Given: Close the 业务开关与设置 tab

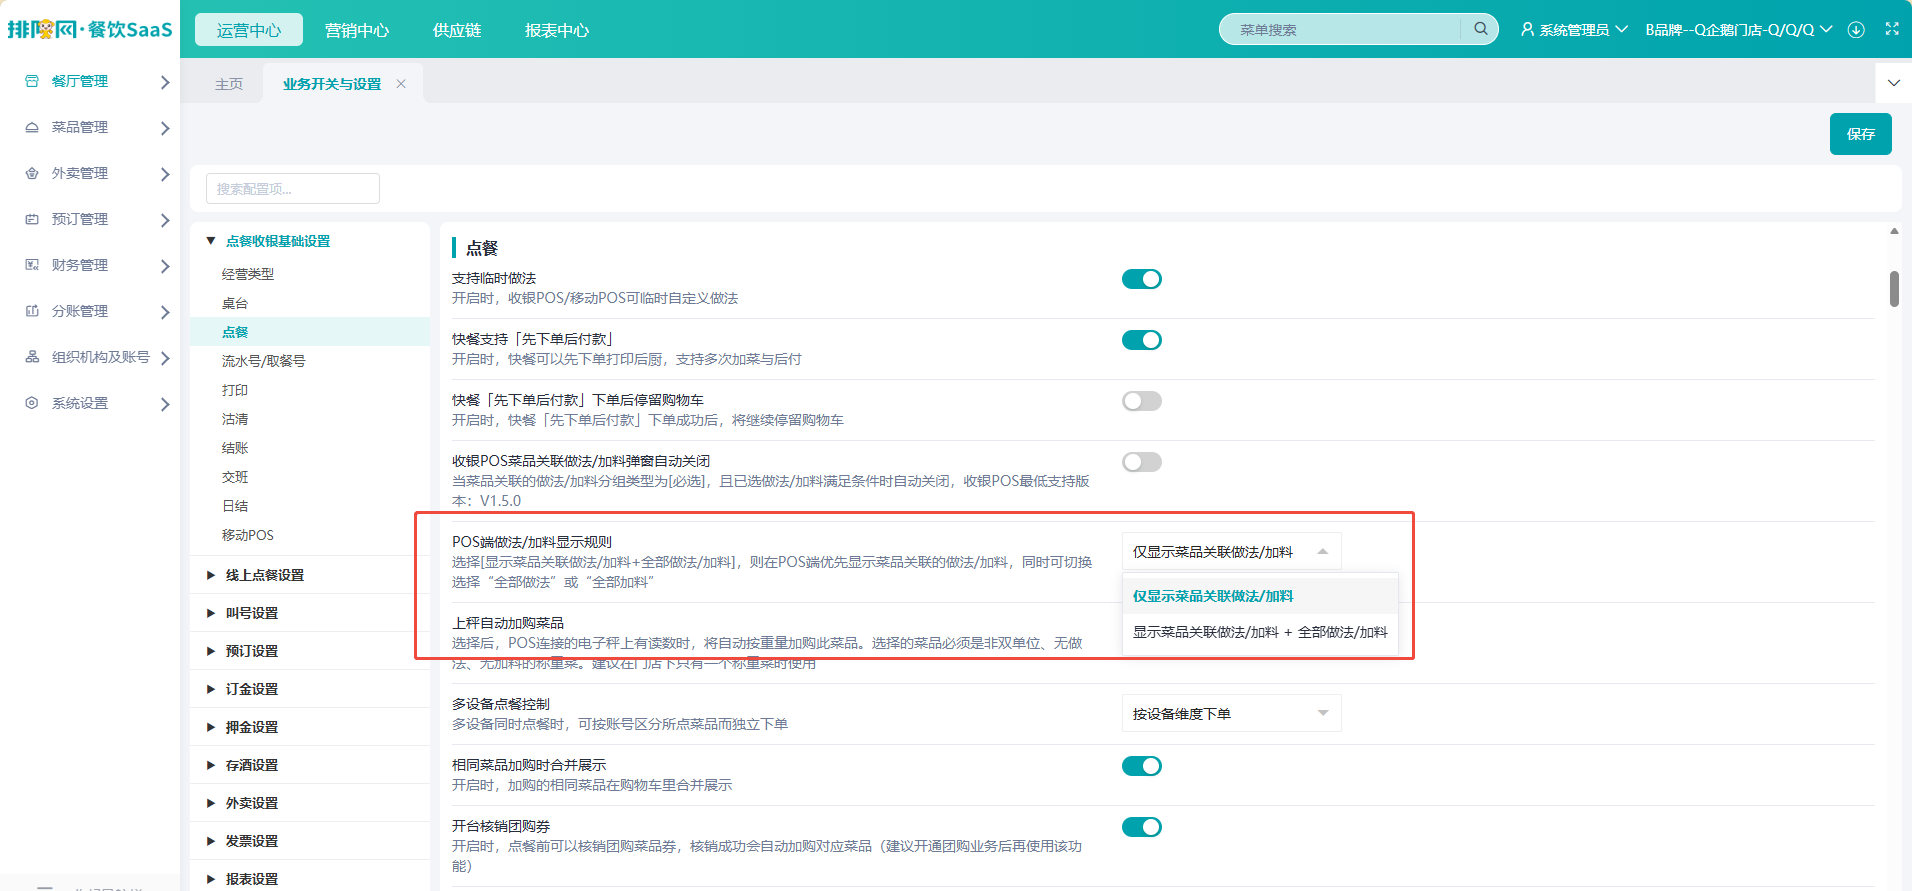Looking at the screenshot, I should pos(401,84).
